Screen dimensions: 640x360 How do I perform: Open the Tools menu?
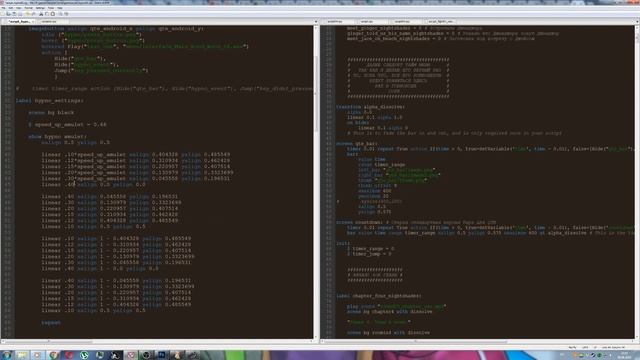[x=51, y=8]
